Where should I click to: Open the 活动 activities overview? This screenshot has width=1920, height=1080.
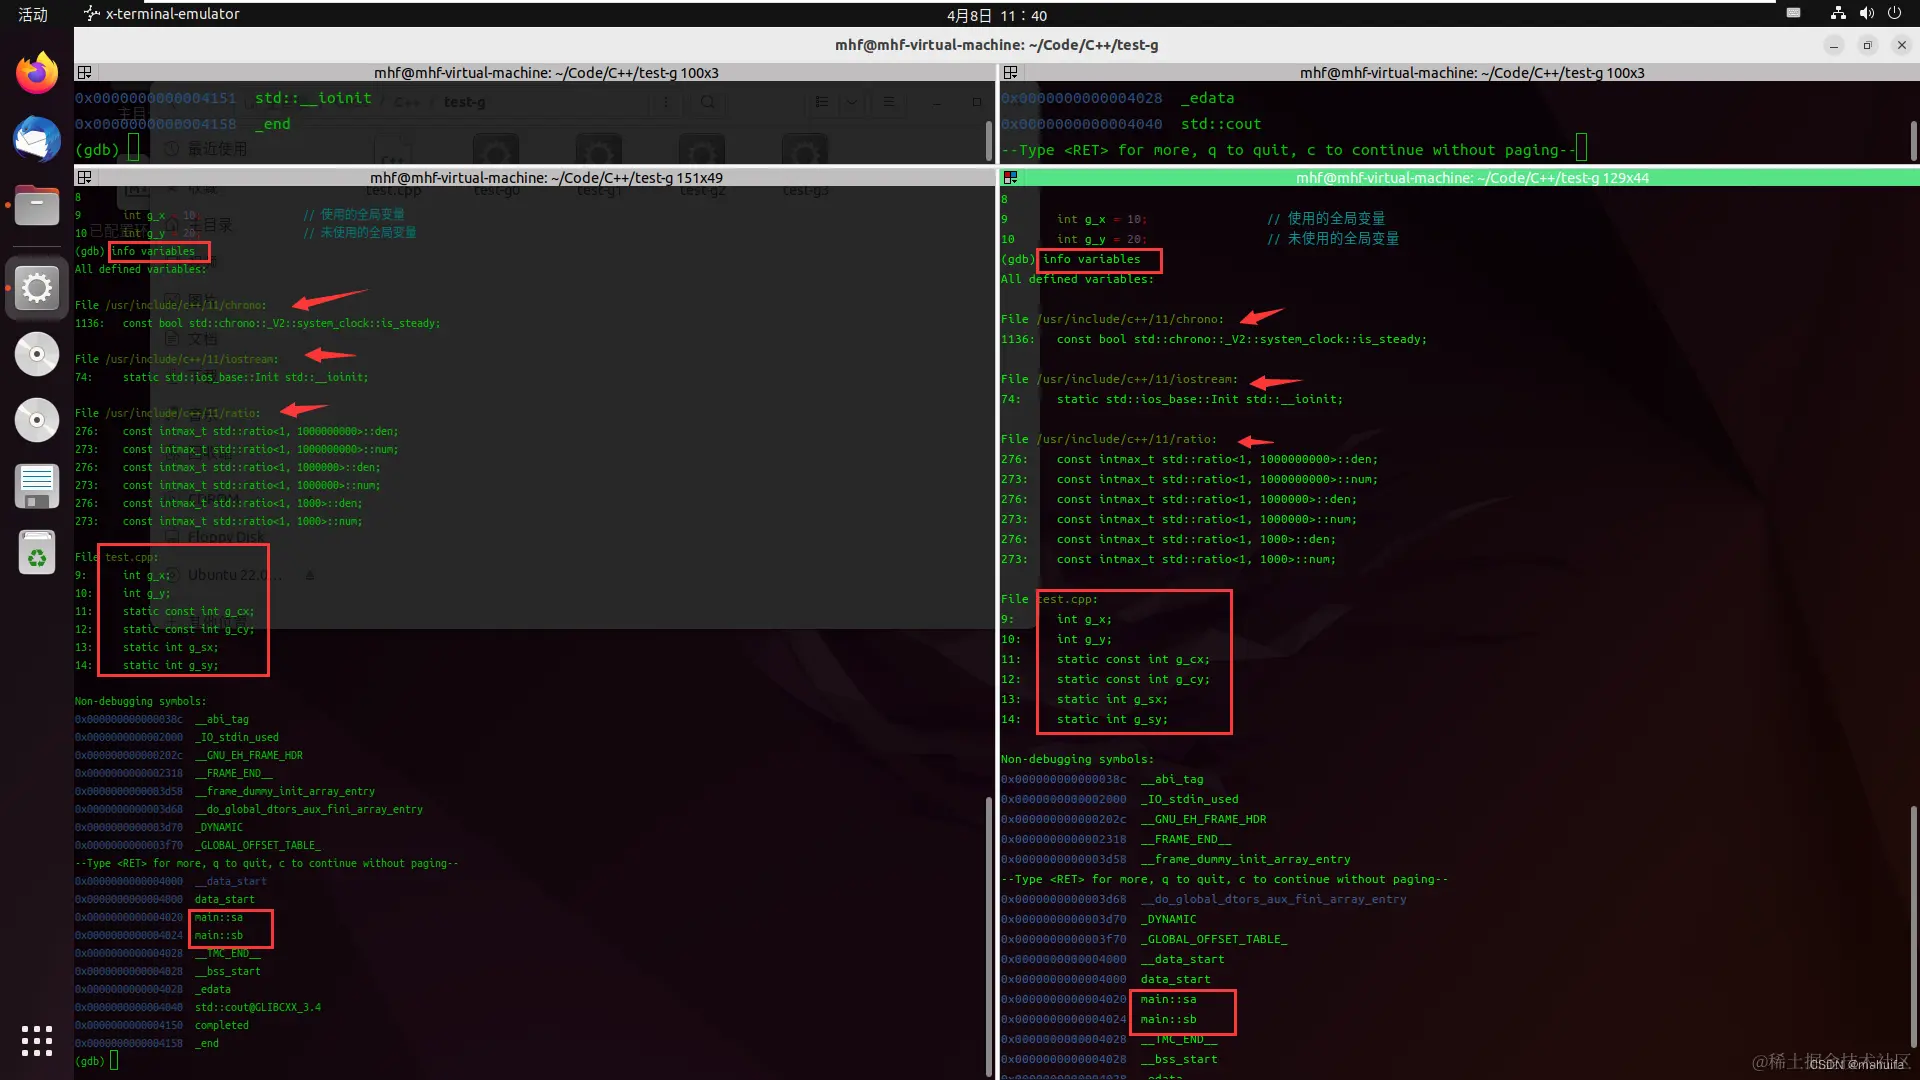tap(33, 14)
